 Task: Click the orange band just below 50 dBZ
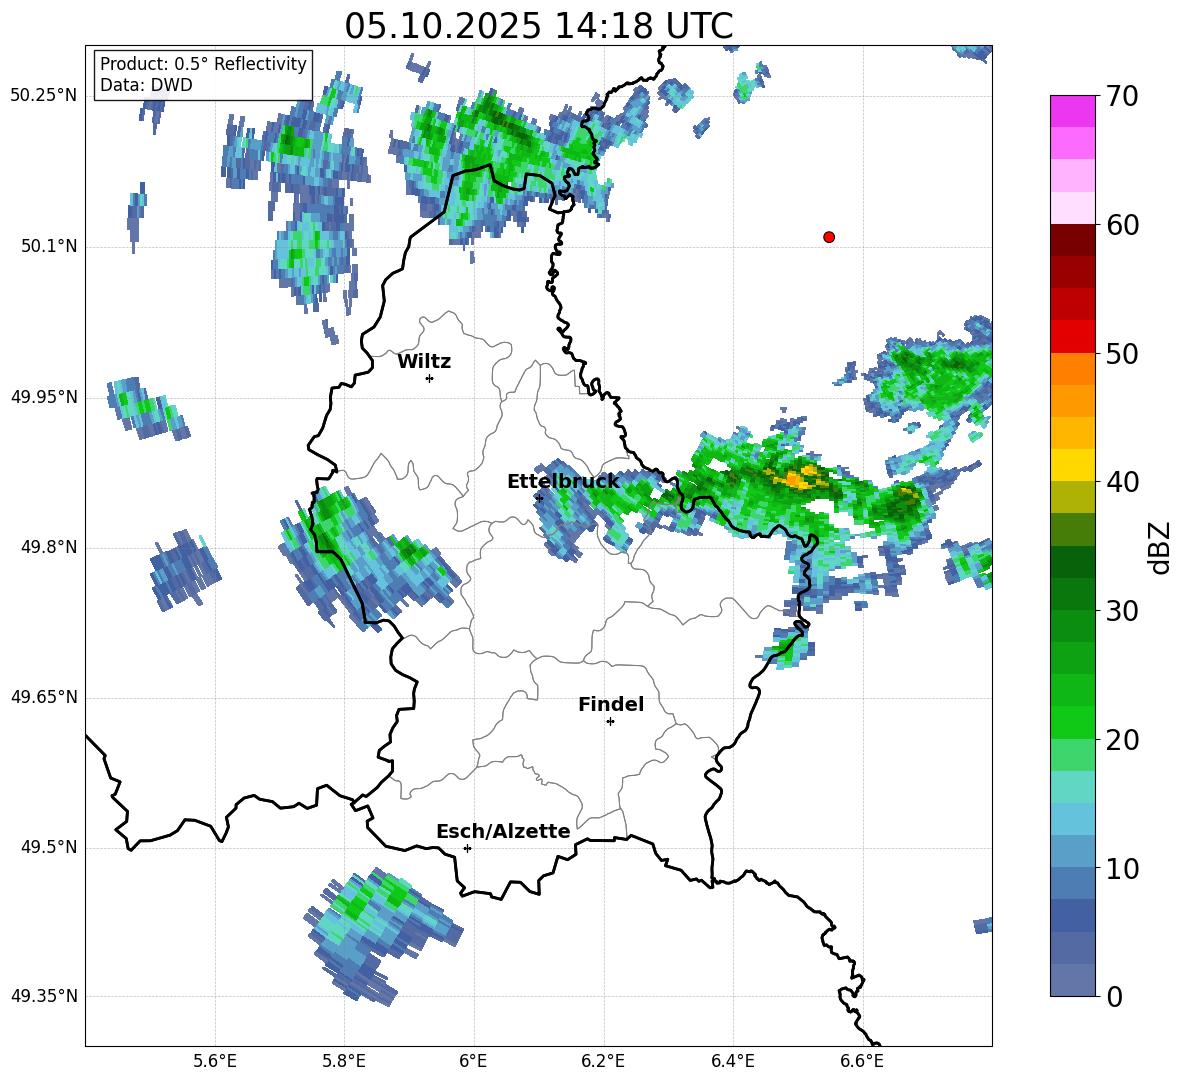1072,369
